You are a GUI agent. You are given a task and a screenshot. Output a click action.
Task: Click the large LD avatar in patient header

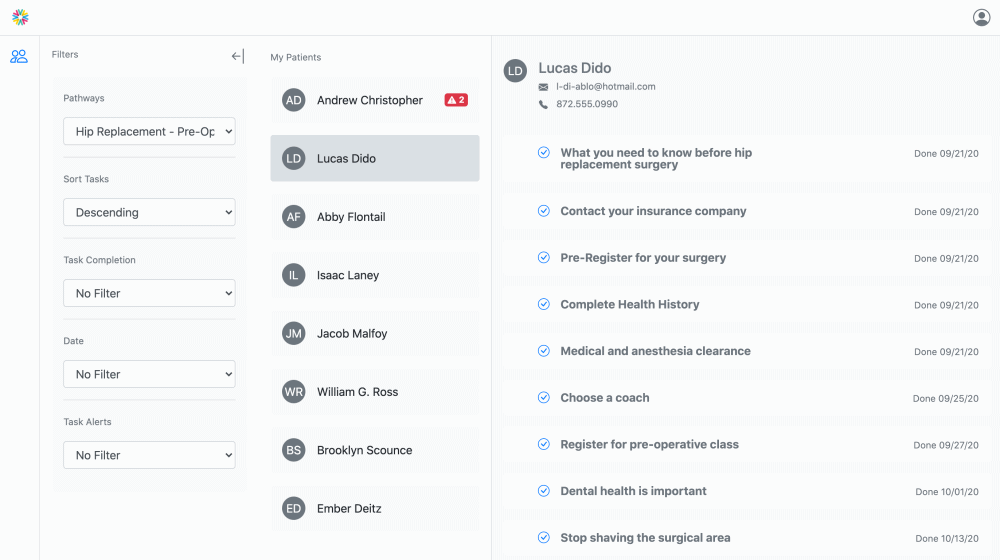tap(515, 71)
